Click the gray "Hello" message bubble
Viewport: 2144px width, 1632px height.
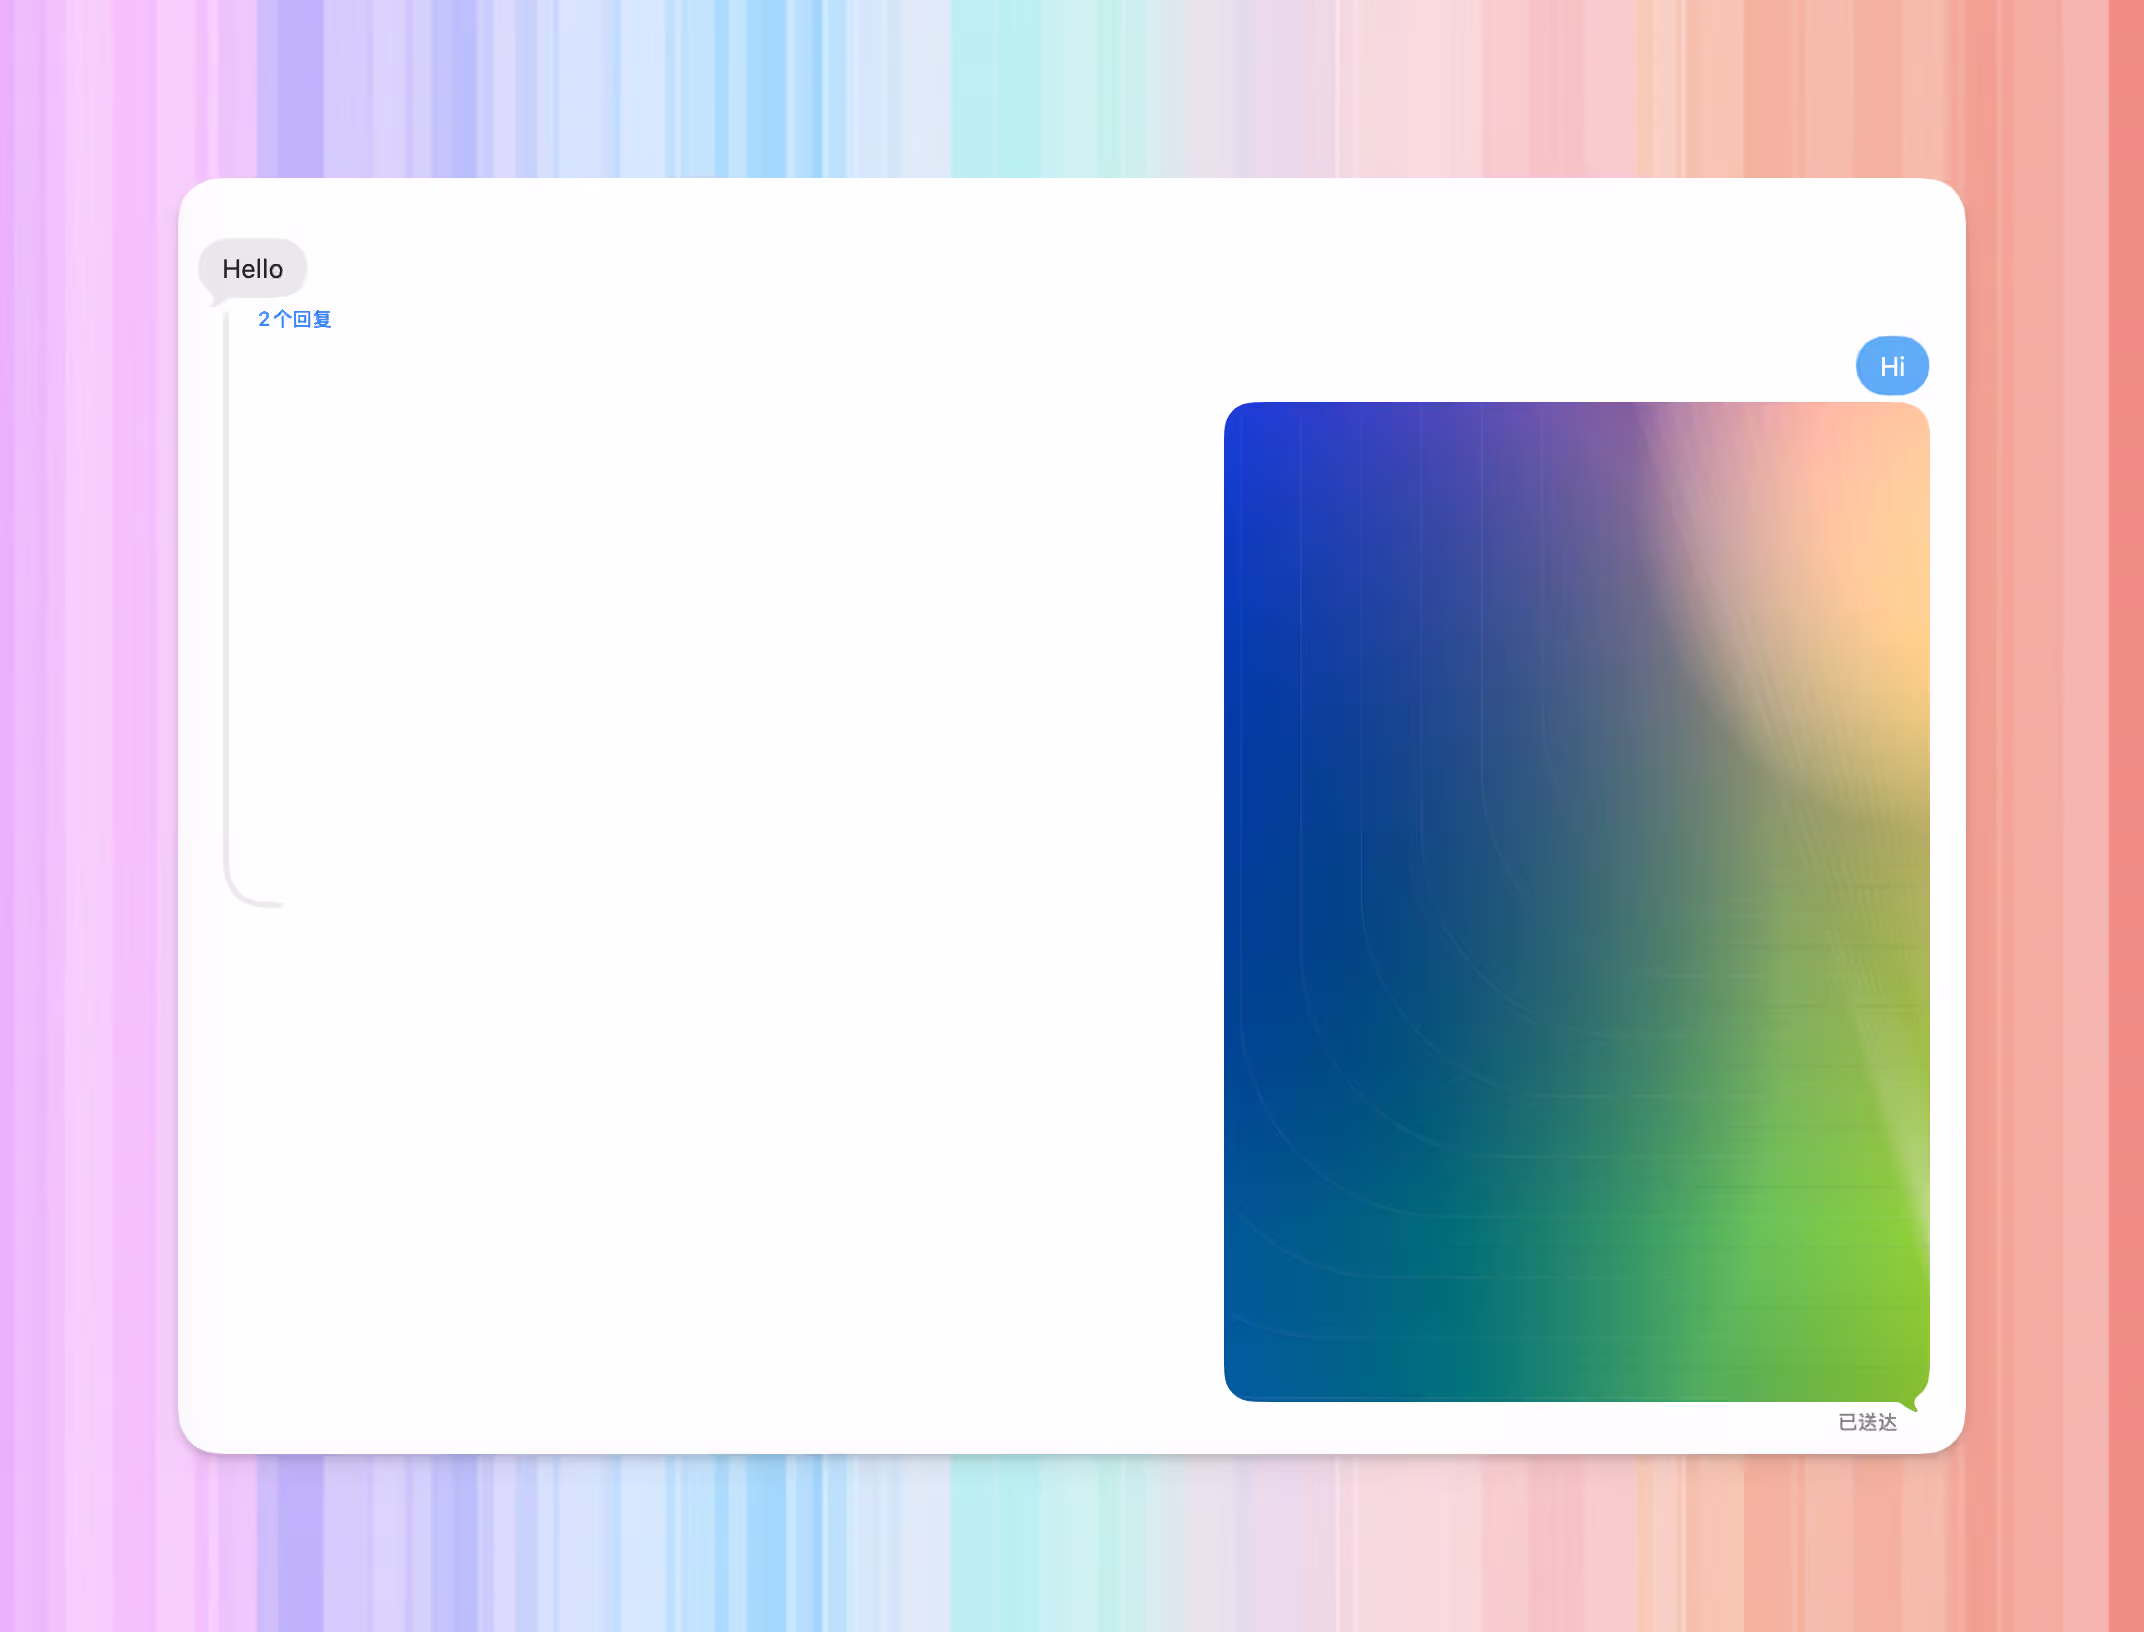[x=252, y=269]
